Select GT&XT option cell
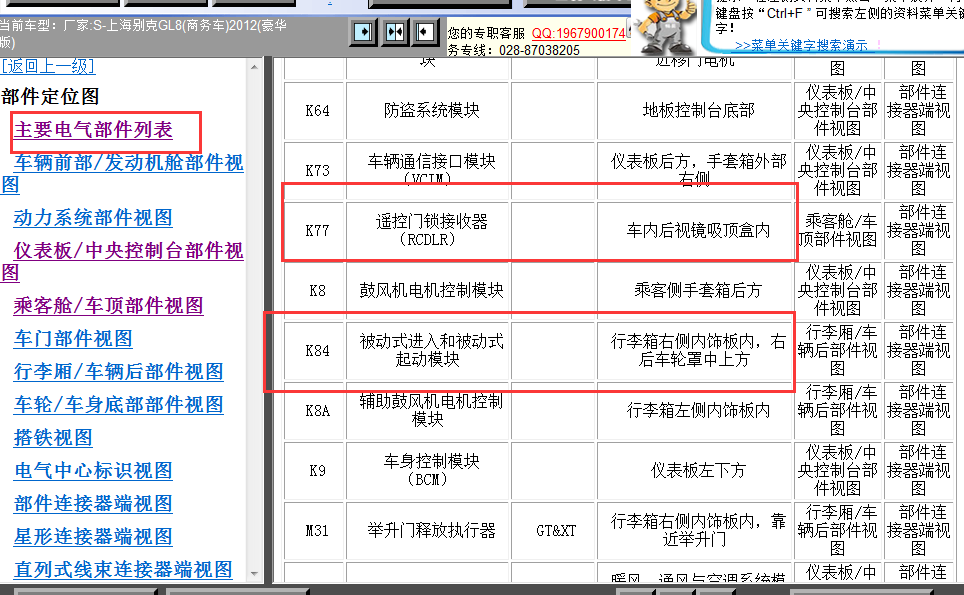 point(554,530)
